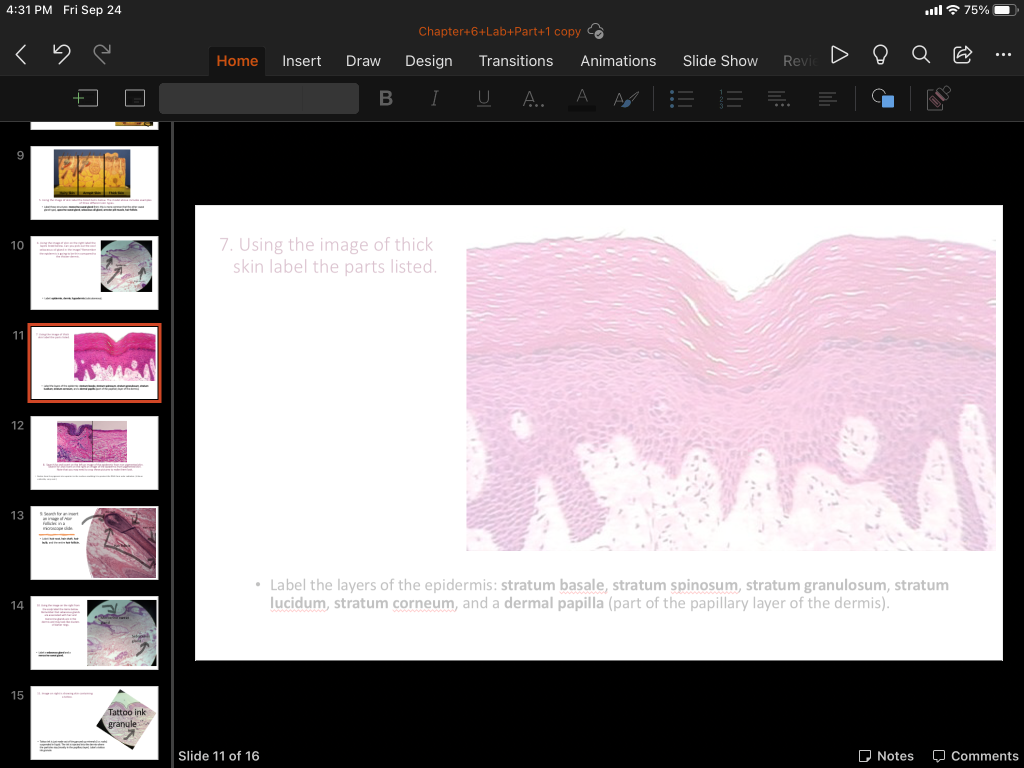Open Shapes and styles gallery

882,98
